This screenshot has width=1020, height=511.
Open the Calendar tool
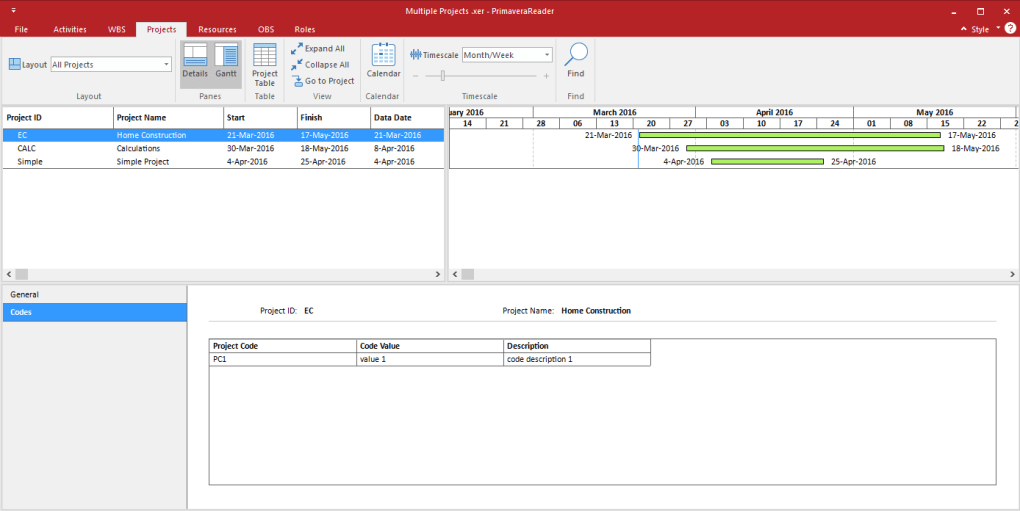[x=383, y=60]
